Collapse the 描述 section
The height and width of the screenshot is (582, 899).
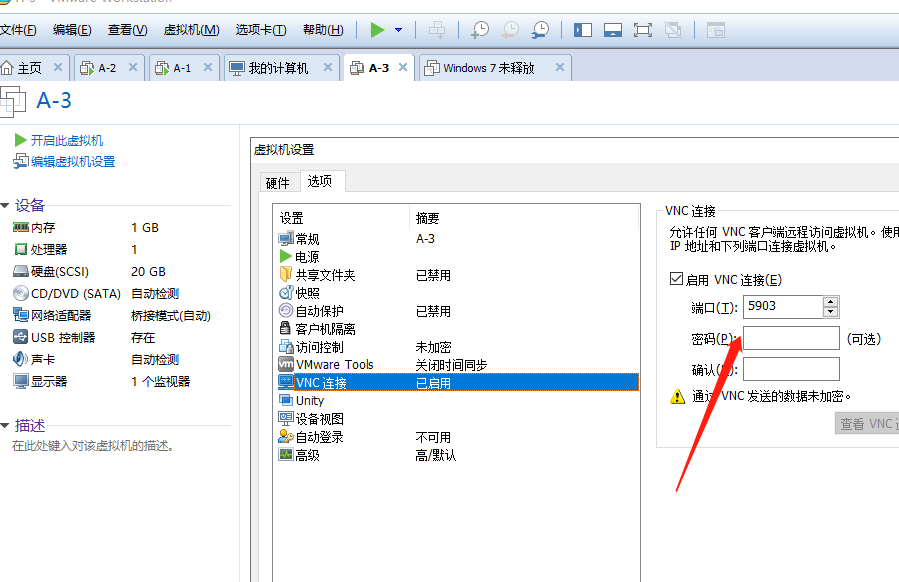(x=5, y=425)
